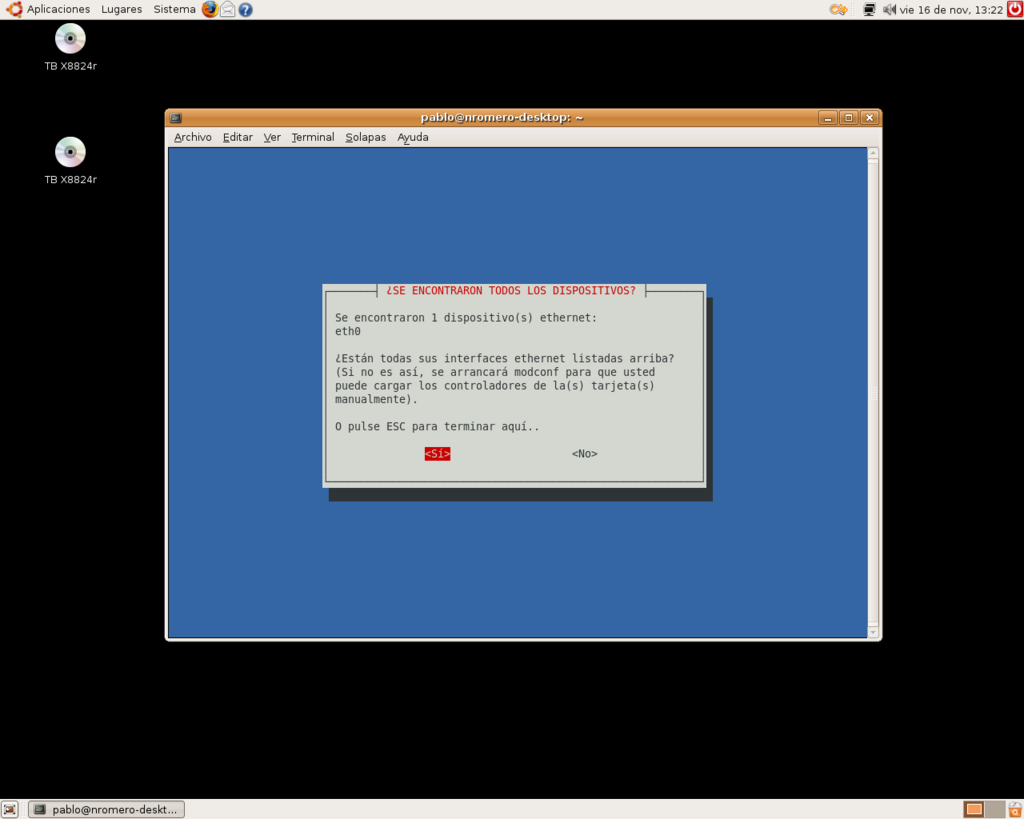
Task: Click the window title pablo@nromero-desktop: ~
Action: pyautogui.click(x=502, y=118)
